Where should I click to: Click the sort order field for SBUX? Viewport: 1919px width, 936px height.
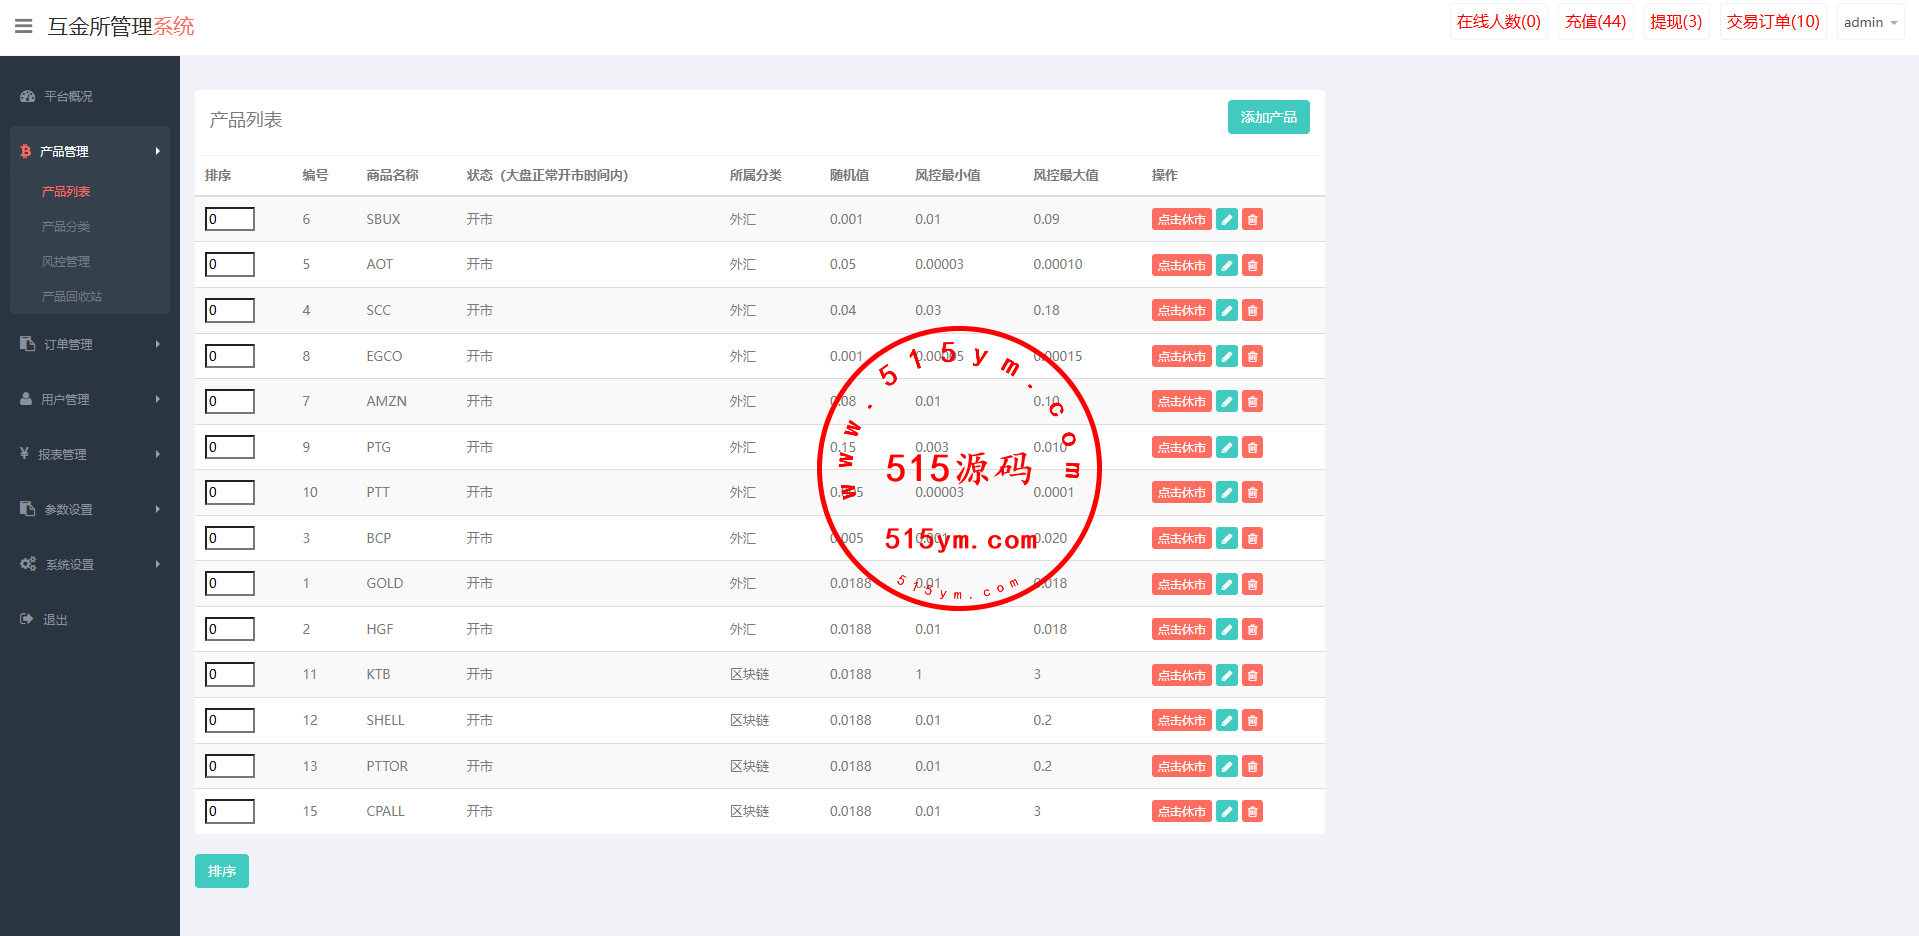tap(230, 219)
